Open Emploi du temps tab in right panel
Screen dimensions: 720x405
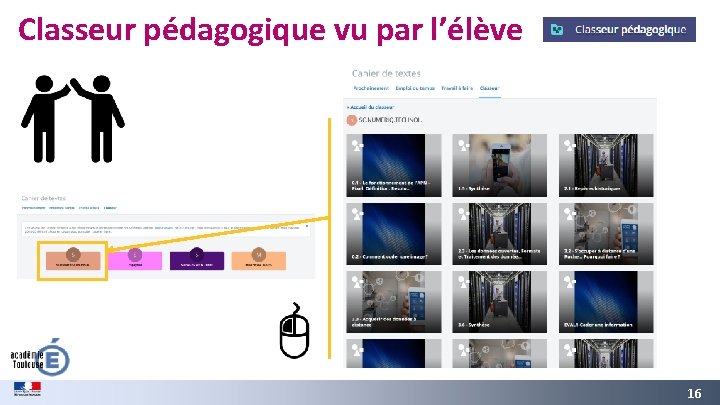pos(415,88)
